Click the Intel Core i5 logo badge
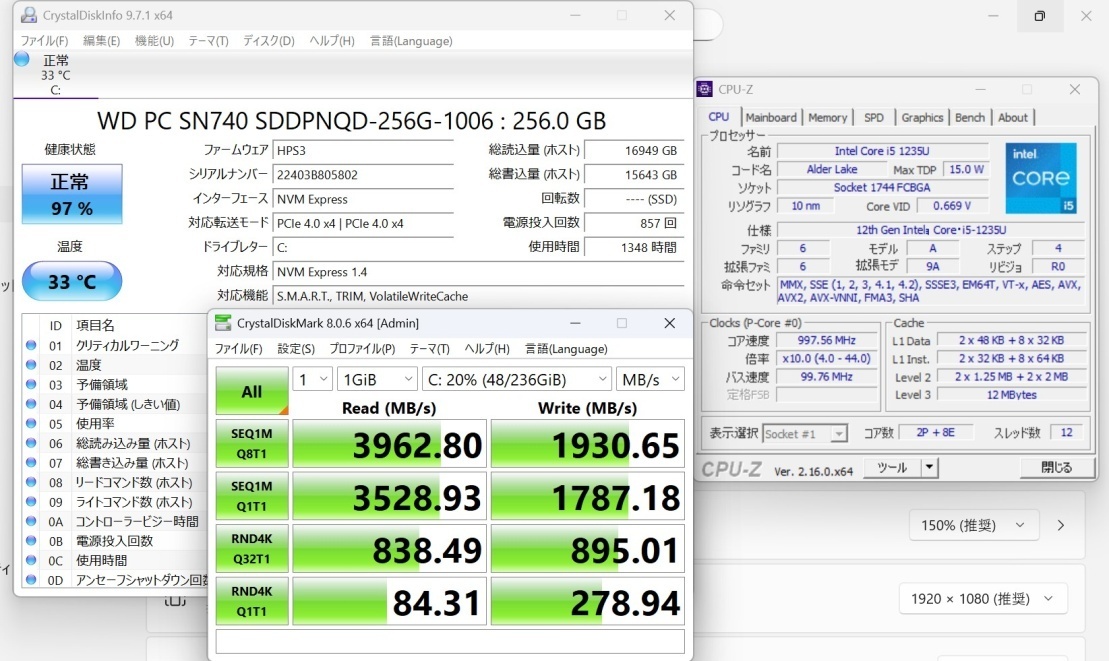The width and height of the screenshot is (1109, 661). click(x=1041, y=178)
